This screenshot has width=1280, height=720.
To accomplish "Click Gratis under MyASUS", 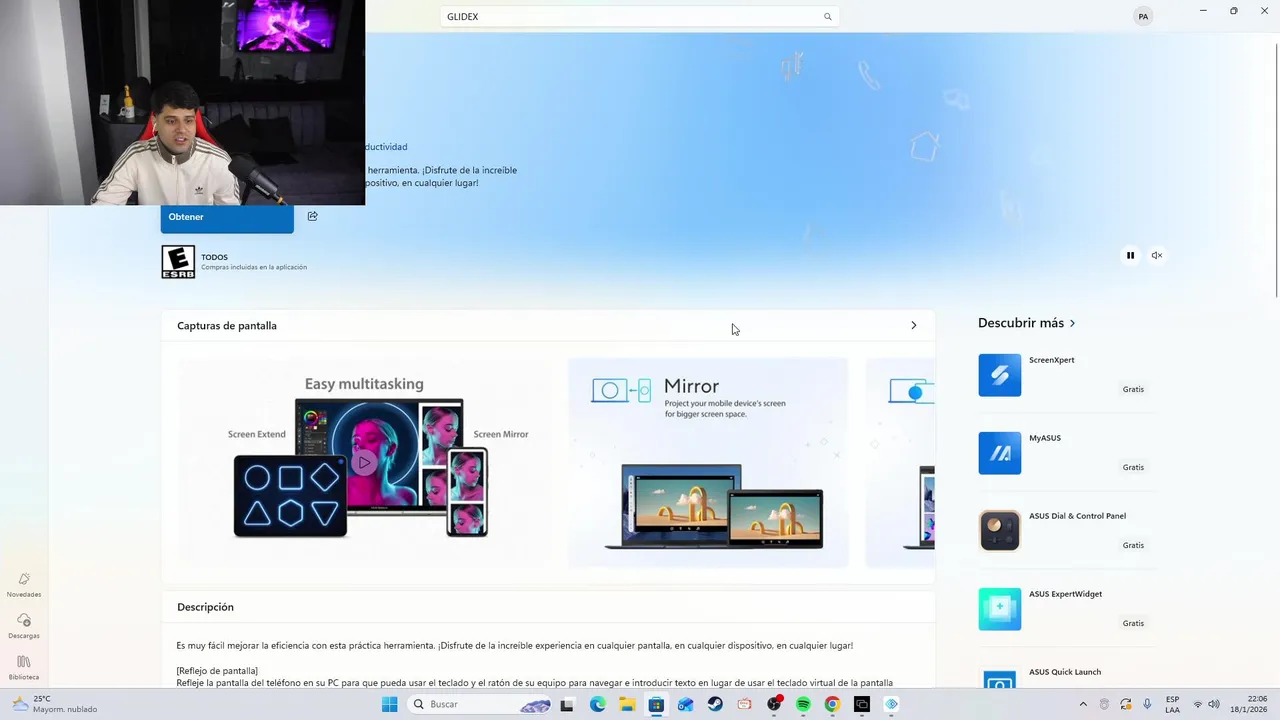I will [1133, 467].
